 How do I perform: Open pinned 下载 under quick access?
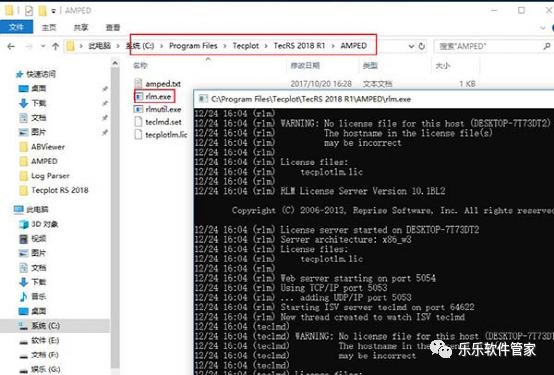[x=39, y=103]
